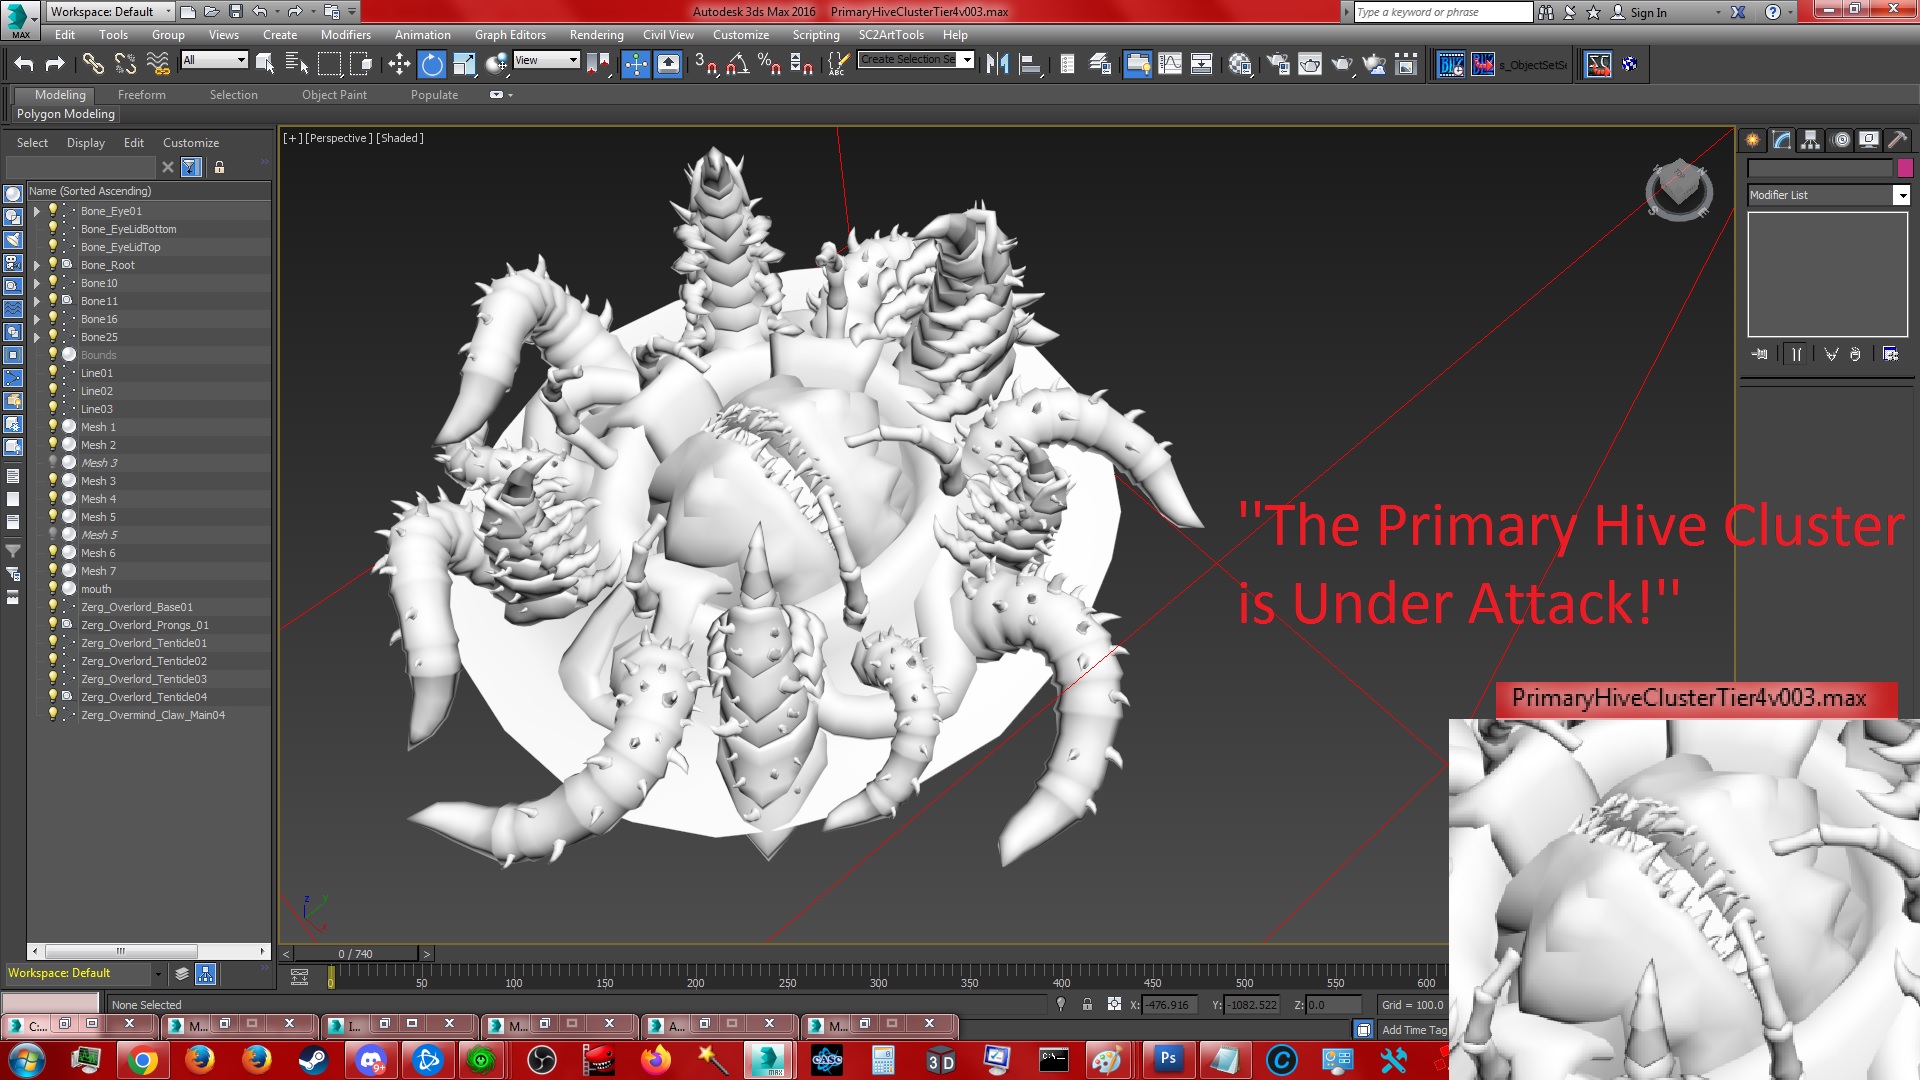The width and height of the screenshot is (1920, 1080).
Task: Open the Hierarchy command panel tab
Action: [x=1811, y=140]
